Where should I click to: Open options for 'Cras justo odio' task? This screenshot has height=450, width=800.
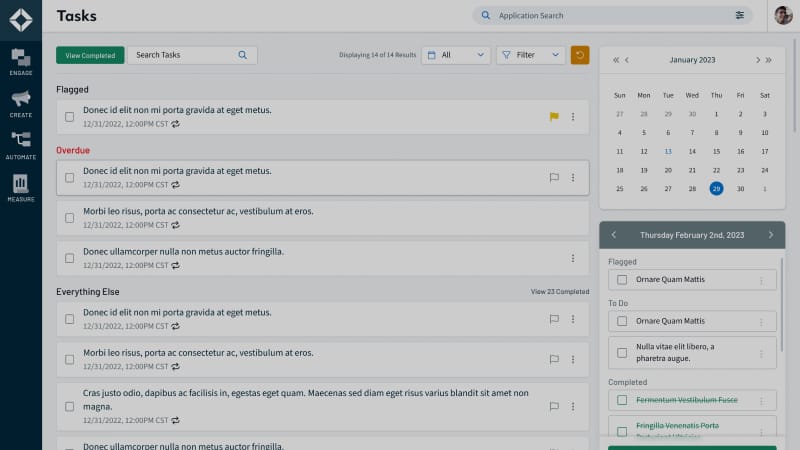tap(573, 407)
